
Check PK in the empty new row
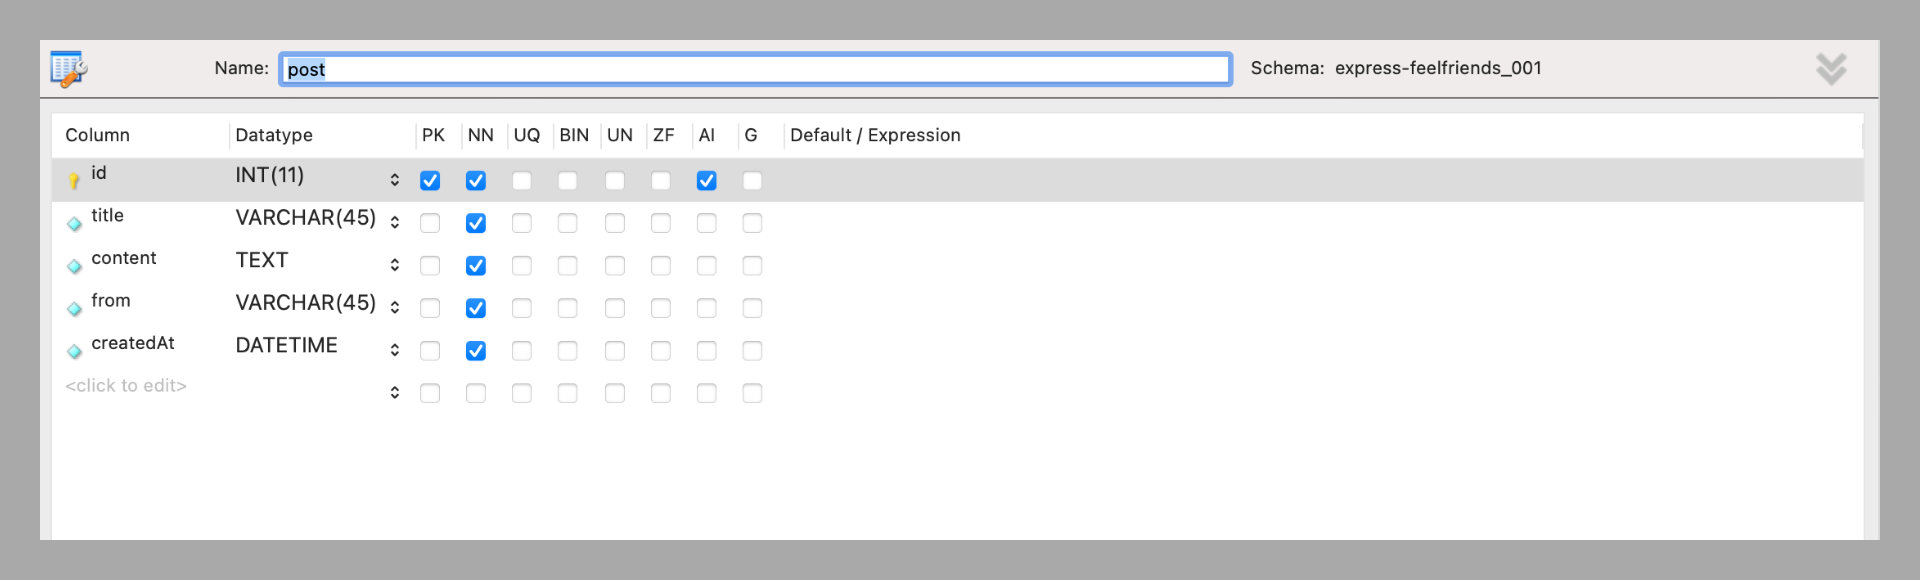click(x=430, y=393)
